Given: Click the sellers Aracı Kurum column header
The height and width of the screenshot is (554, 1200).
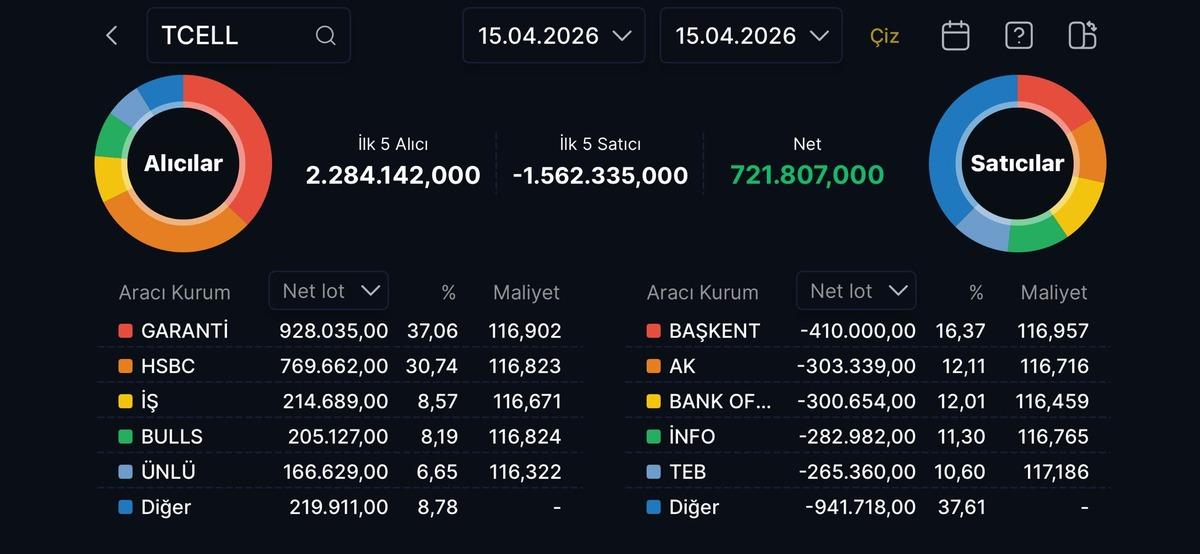Looking at the screenshot, I should point(702,293).
